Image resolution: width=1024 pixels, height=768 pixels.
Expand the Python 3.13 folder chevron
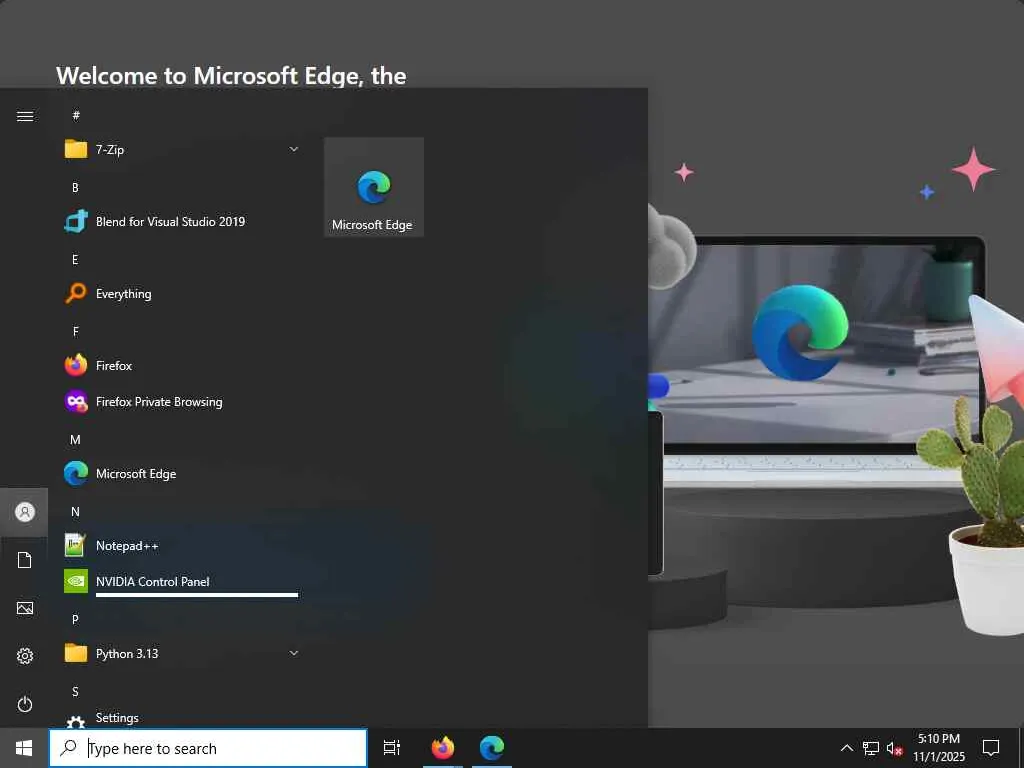click(294, 653)
